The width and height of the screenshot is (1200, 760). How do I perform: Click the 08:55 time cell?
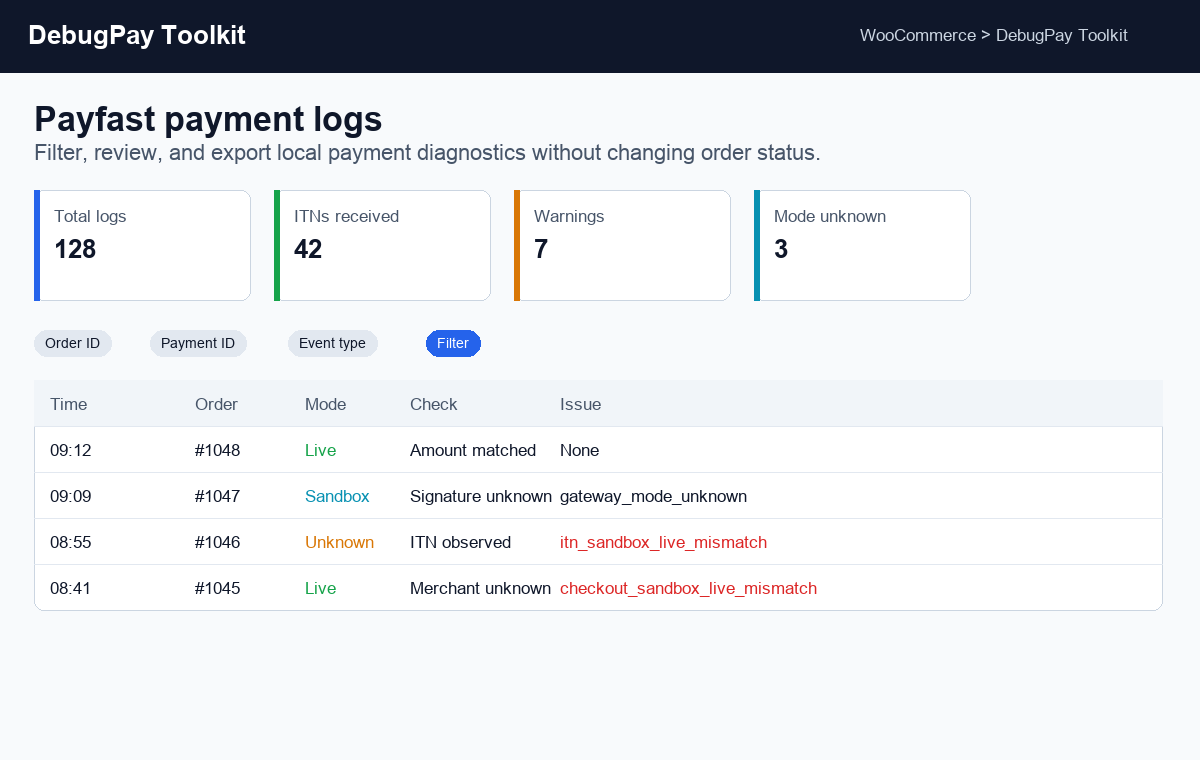71,542
